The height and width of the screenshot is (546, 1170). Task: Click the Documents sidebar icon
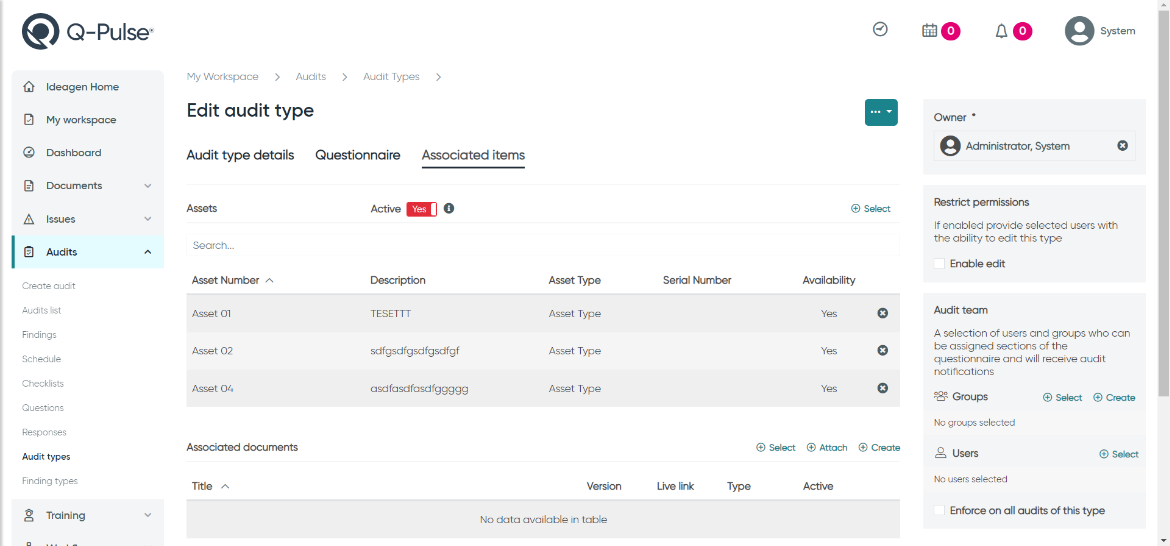(29, 186)
